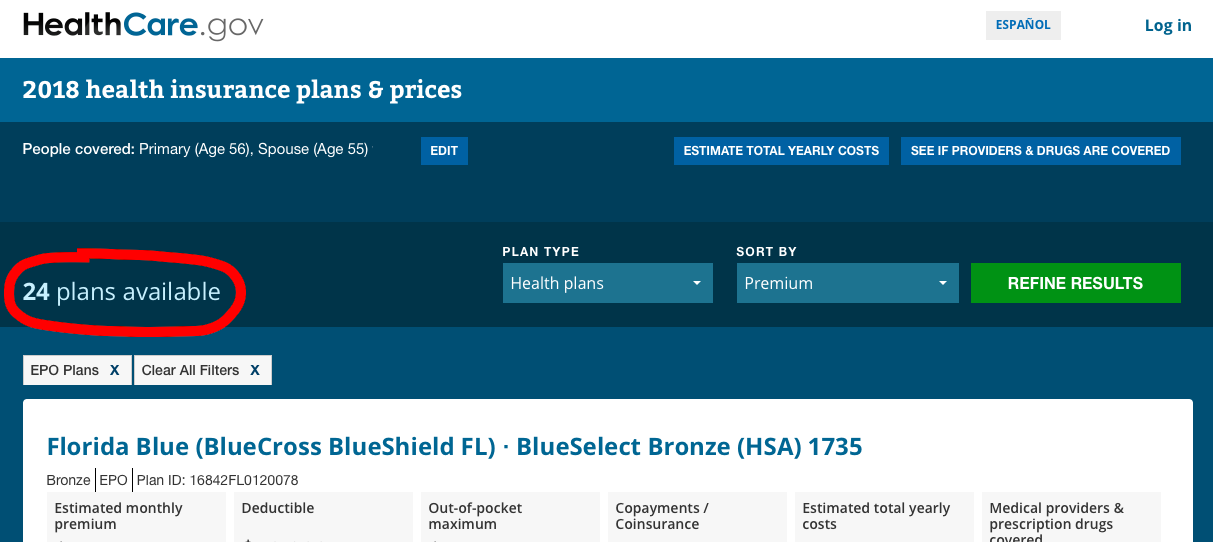
Task: Click the 24 plans available text
Action: (x=122, y=292)
